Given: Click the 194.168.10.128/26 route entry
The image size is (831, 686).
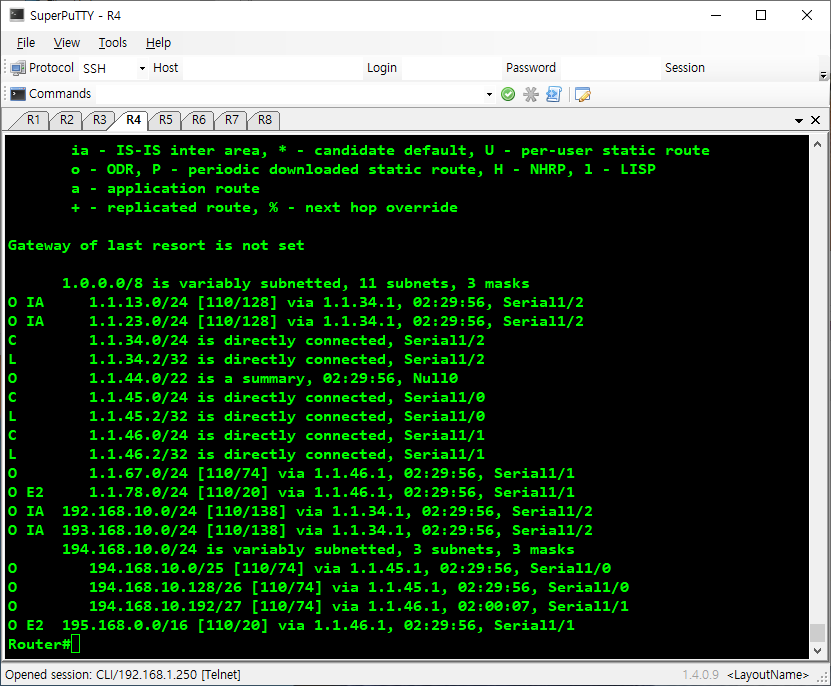Looking at the screenshot, I should pyautogui.click(x=318, y=587).
